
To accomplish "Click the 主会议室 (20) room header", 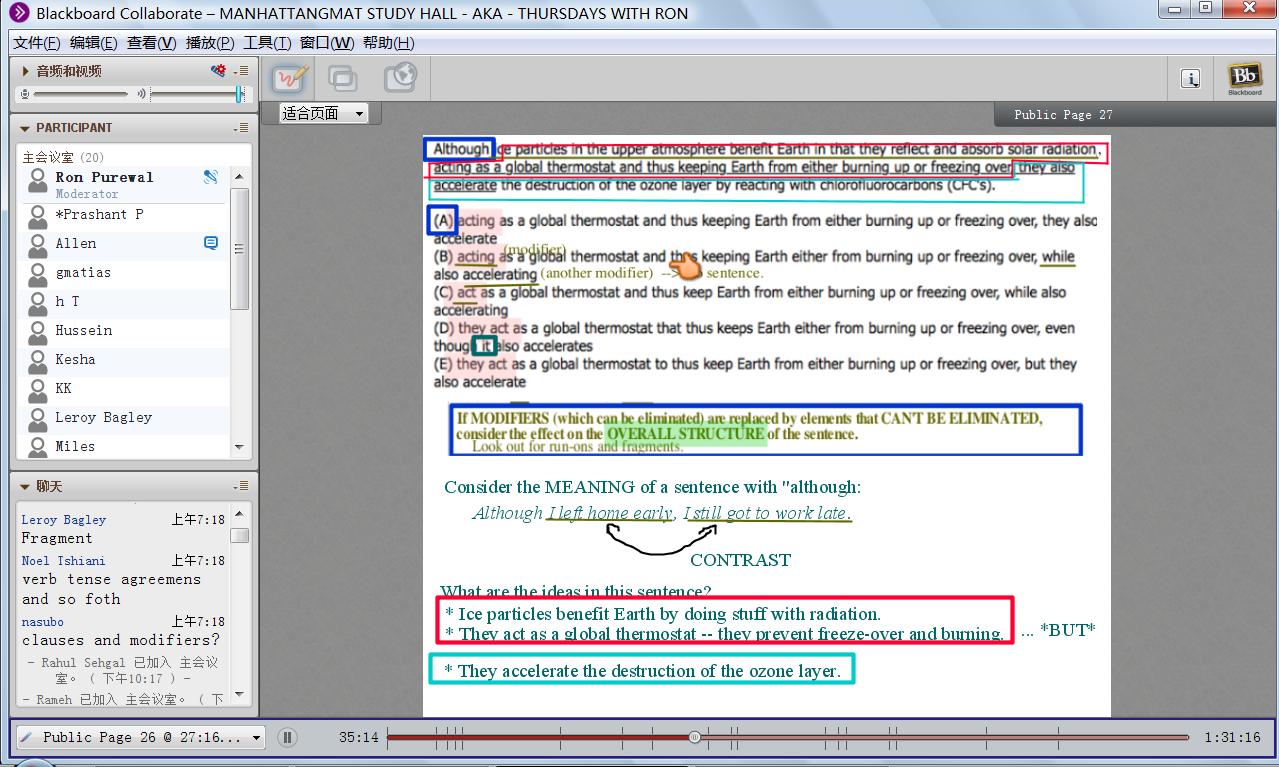I will click(63, 157).
